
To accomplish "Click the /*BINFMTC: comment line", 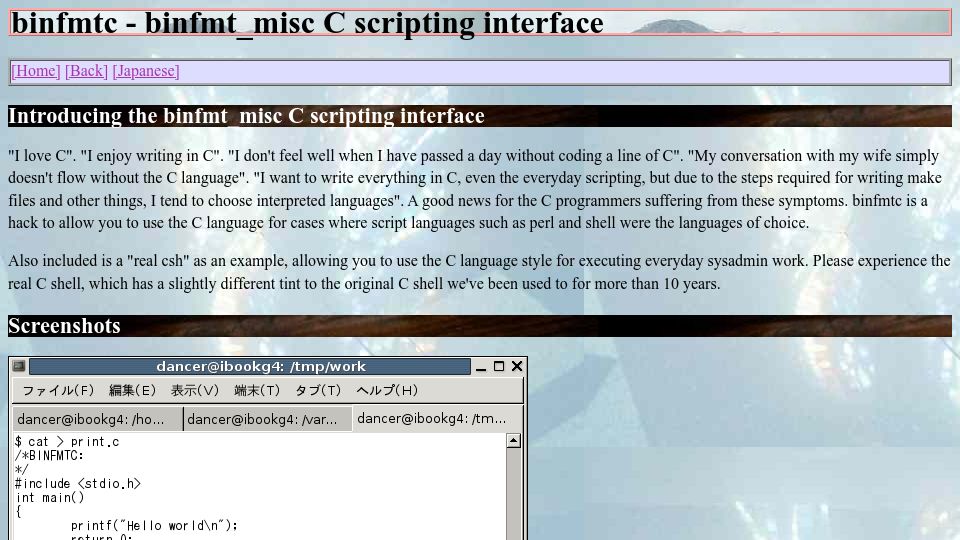I will (49, 456).
